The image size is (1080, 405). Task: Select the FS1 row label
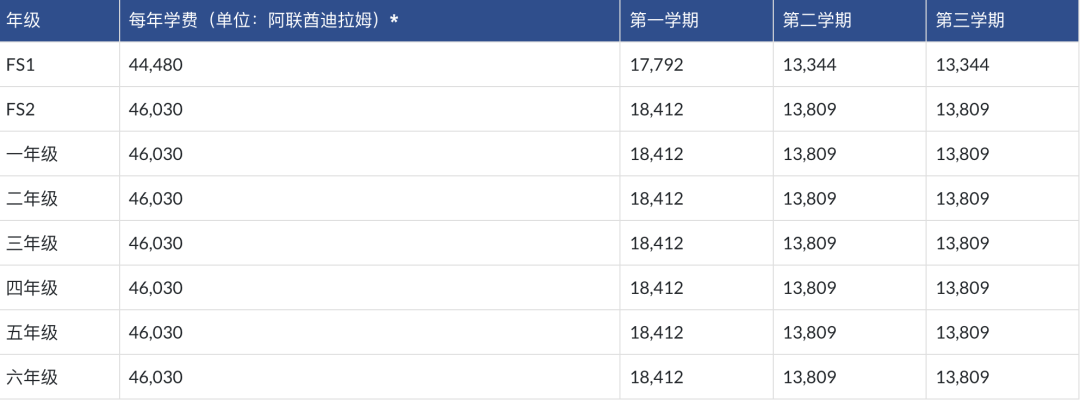21,65
